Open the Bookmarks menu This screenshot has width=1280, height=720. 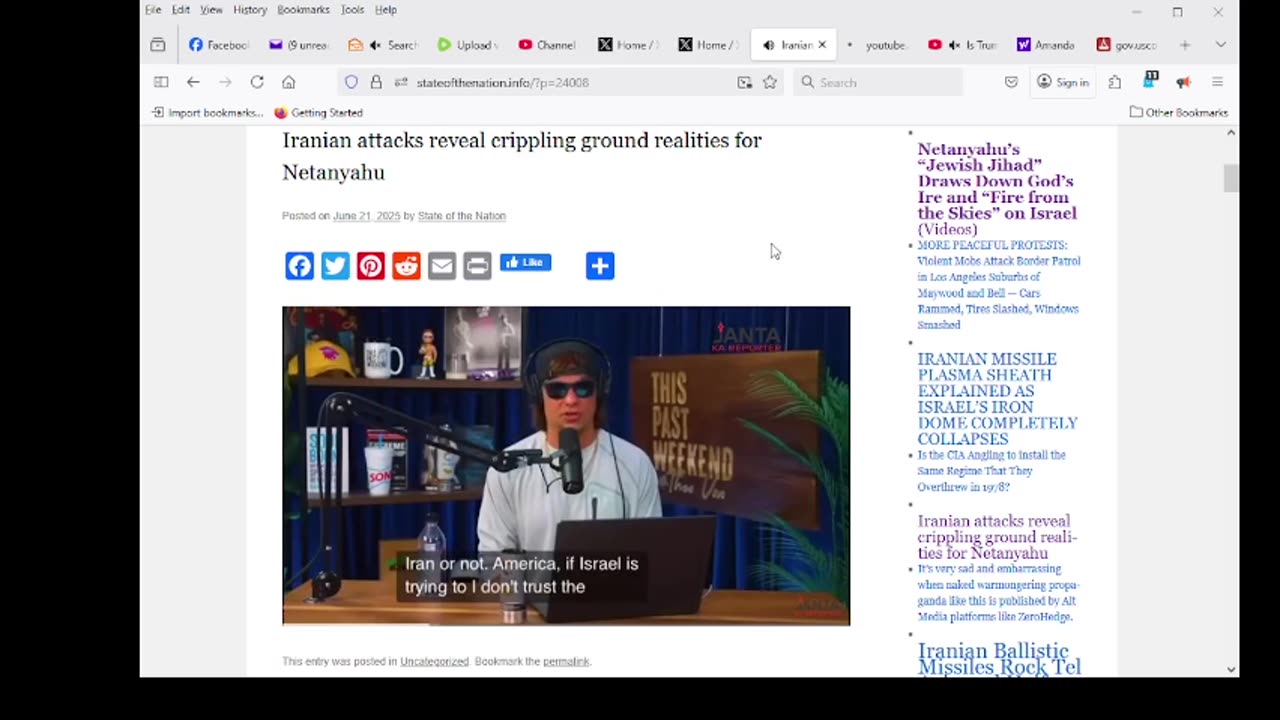click(303, 10)
